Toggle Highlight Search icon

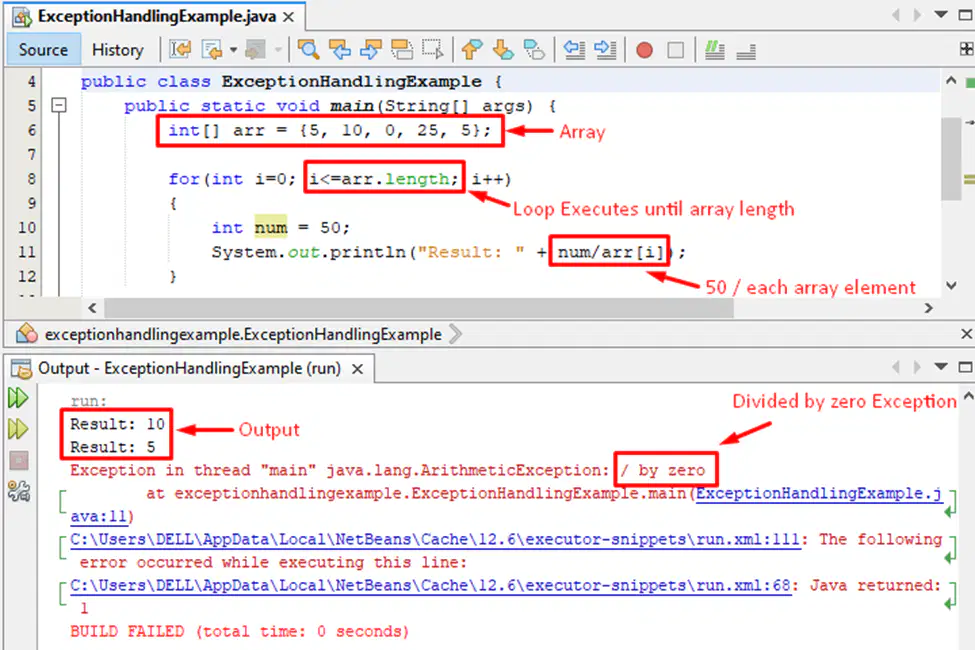(402, 49)
